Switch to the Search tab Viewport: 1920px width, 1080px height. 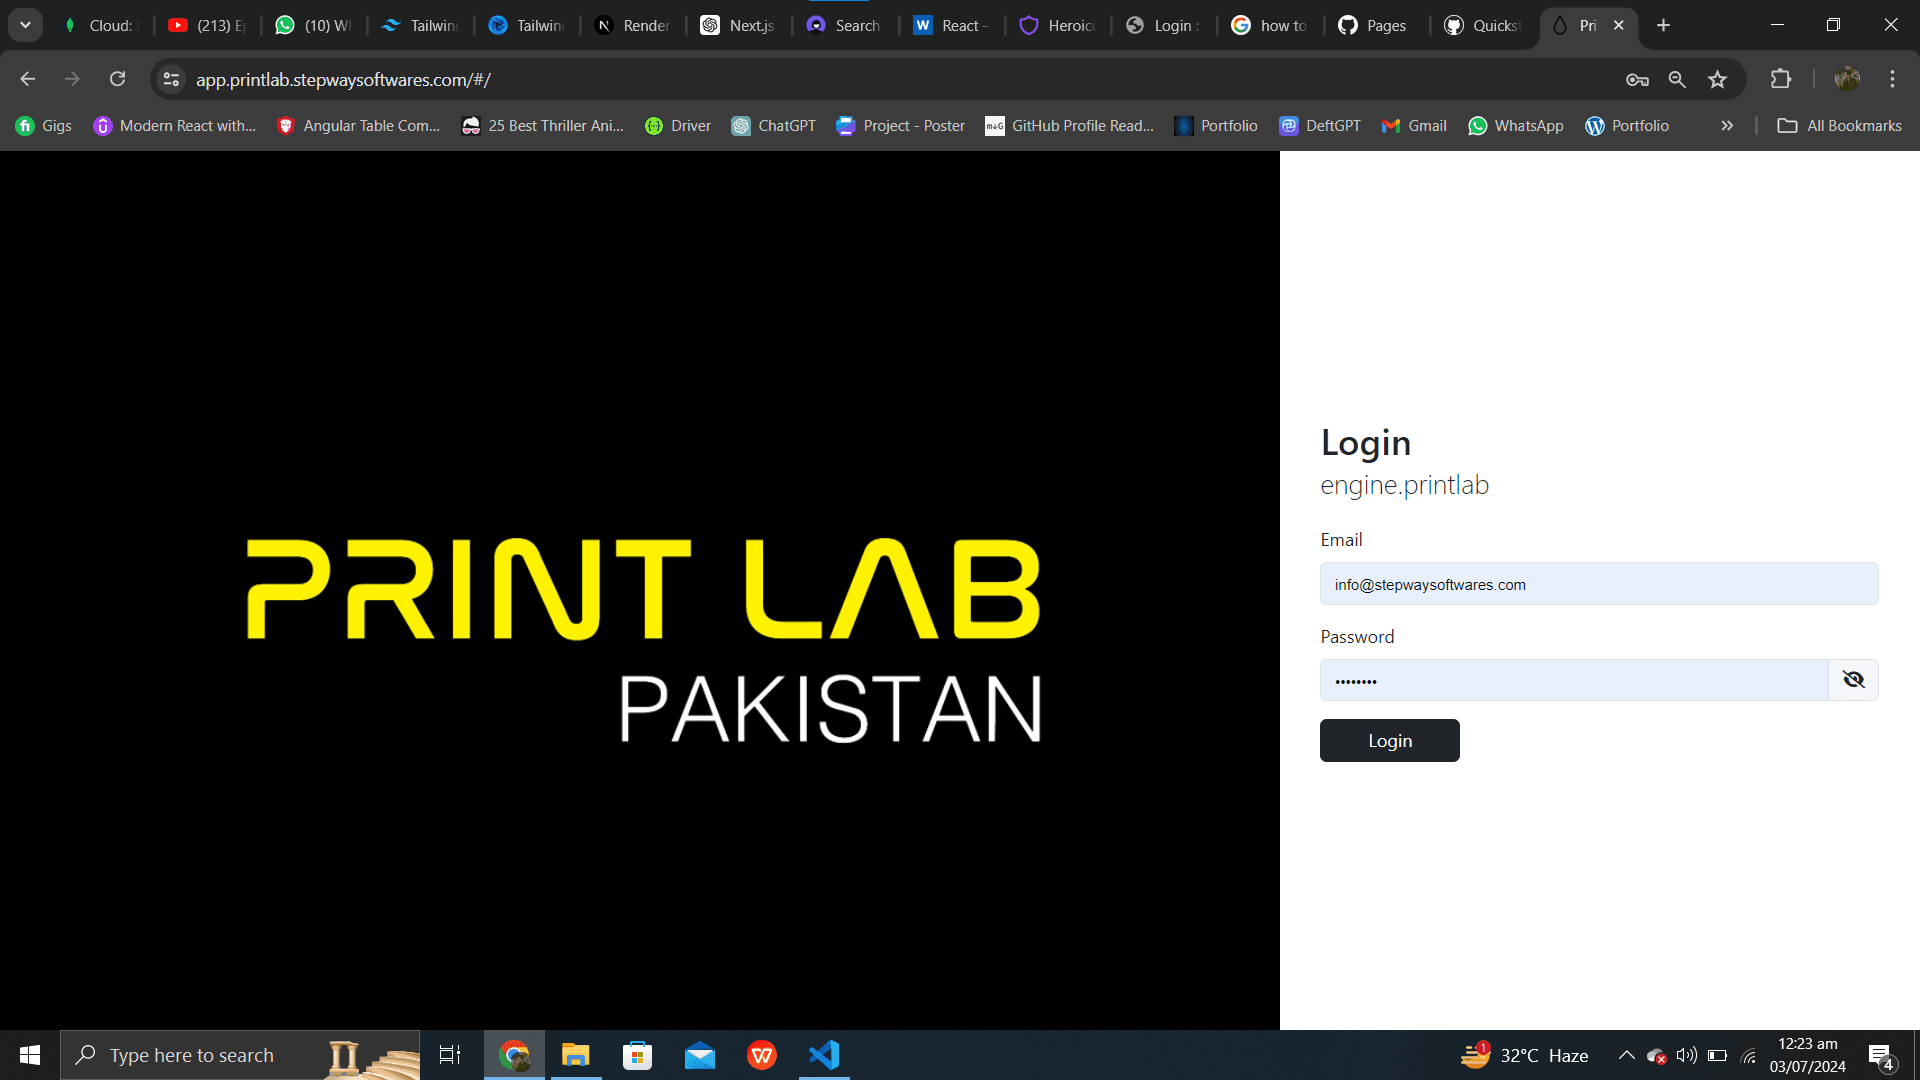[846, 25]
